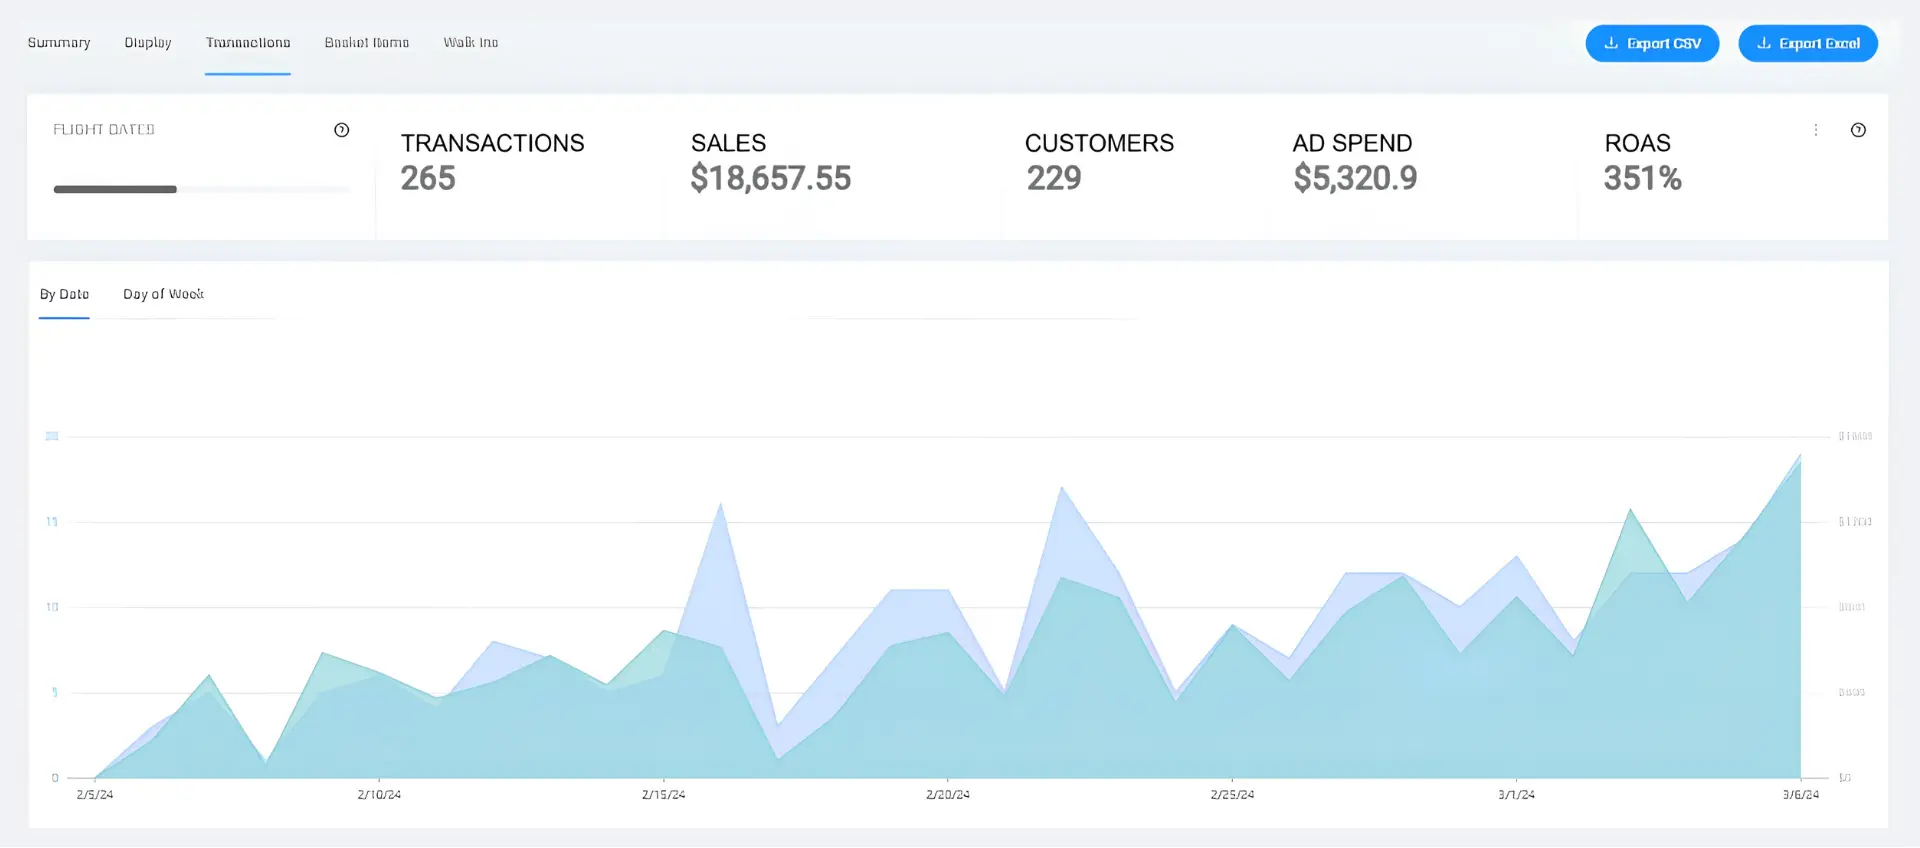Open the Summary tab
This screenshot has width=1920, height=848.
click(59, 43)
